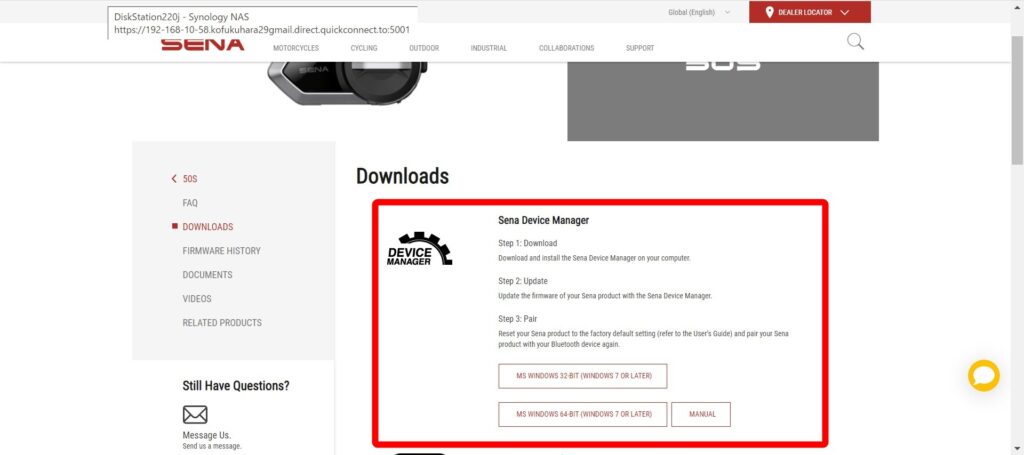The height and width of the screenshot is (455, 1024).
Task: Click the DiskStation220j Synology NAS tooltip
Action: coord(263,24)
